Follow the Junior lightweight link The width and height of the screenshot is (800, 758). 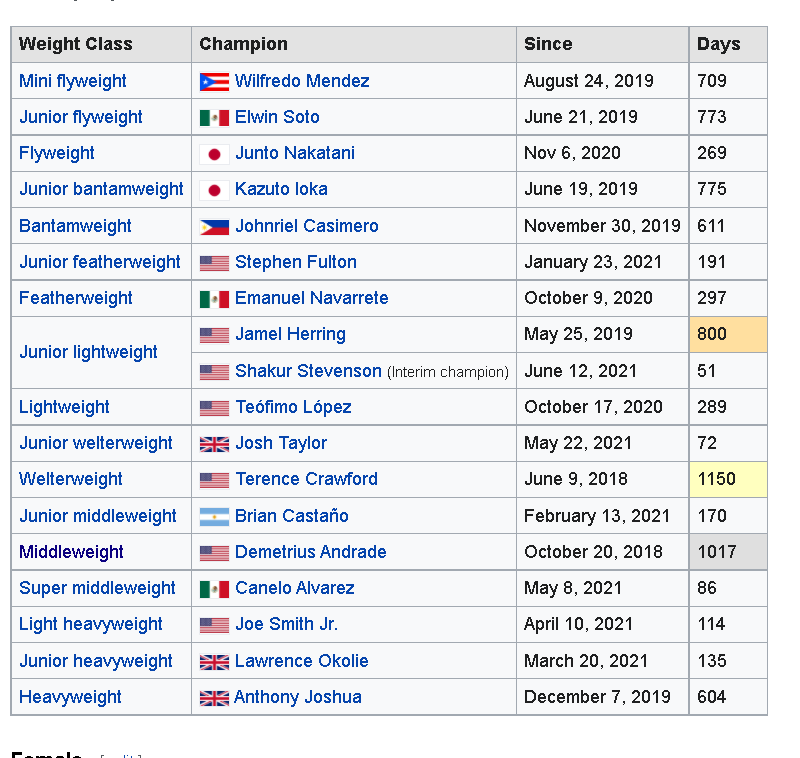(88, 352)
